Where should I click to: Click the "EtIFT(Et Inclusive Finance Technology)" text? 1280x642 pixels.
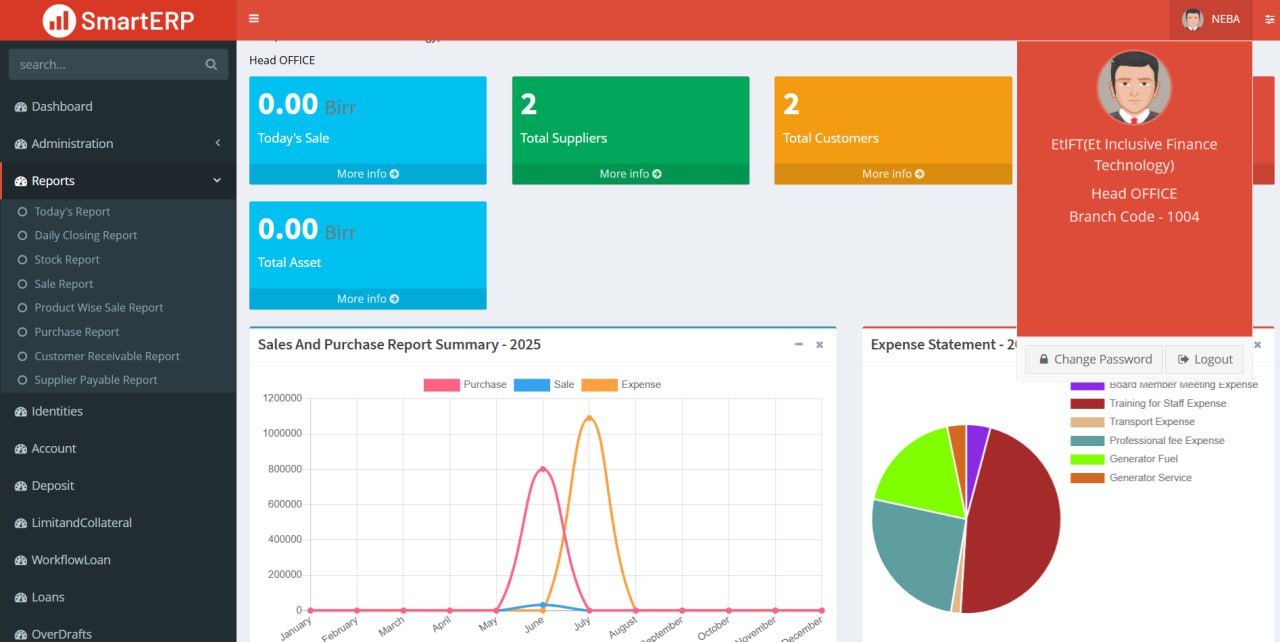click(x=1134, y=155)
